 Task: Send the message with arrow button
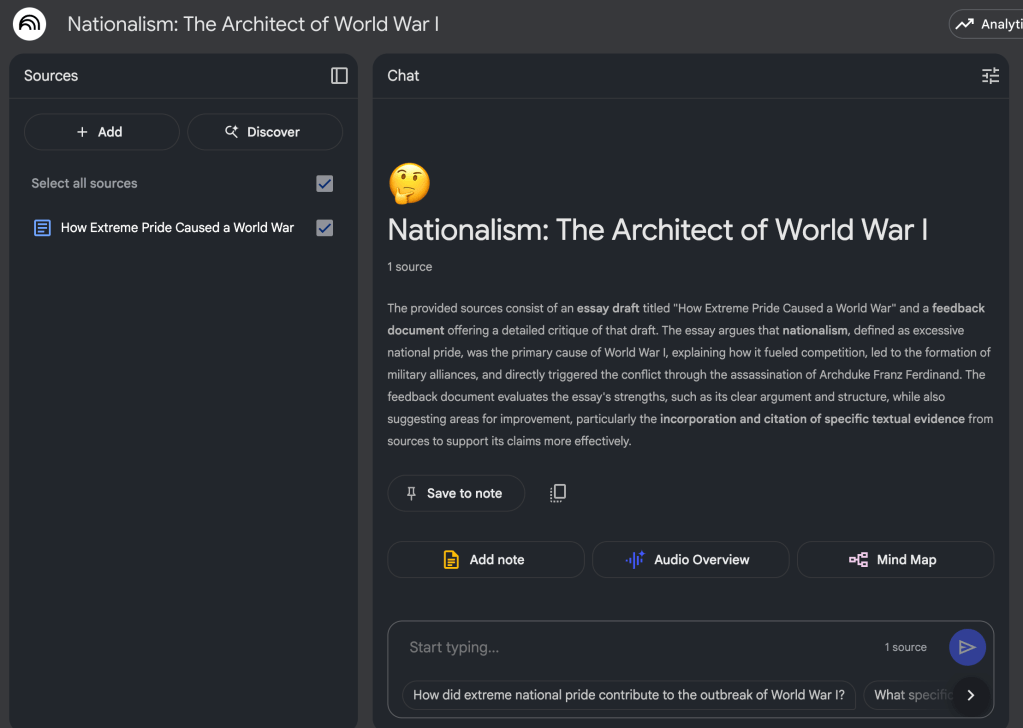pyautogui.click(x=967, y=647)
